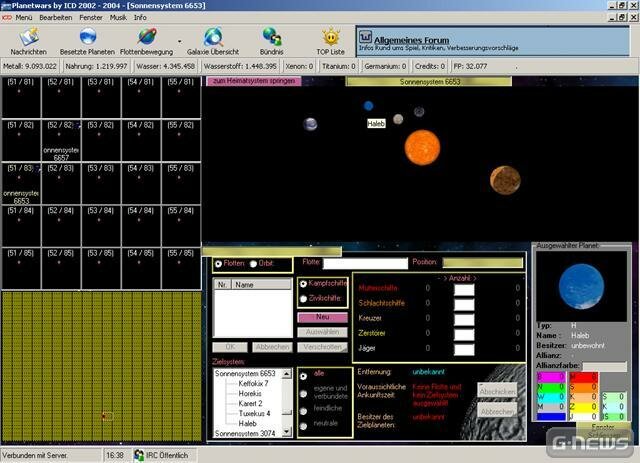Click the forum icon beside Allgemeines Forum

click(x=365, y=38)
